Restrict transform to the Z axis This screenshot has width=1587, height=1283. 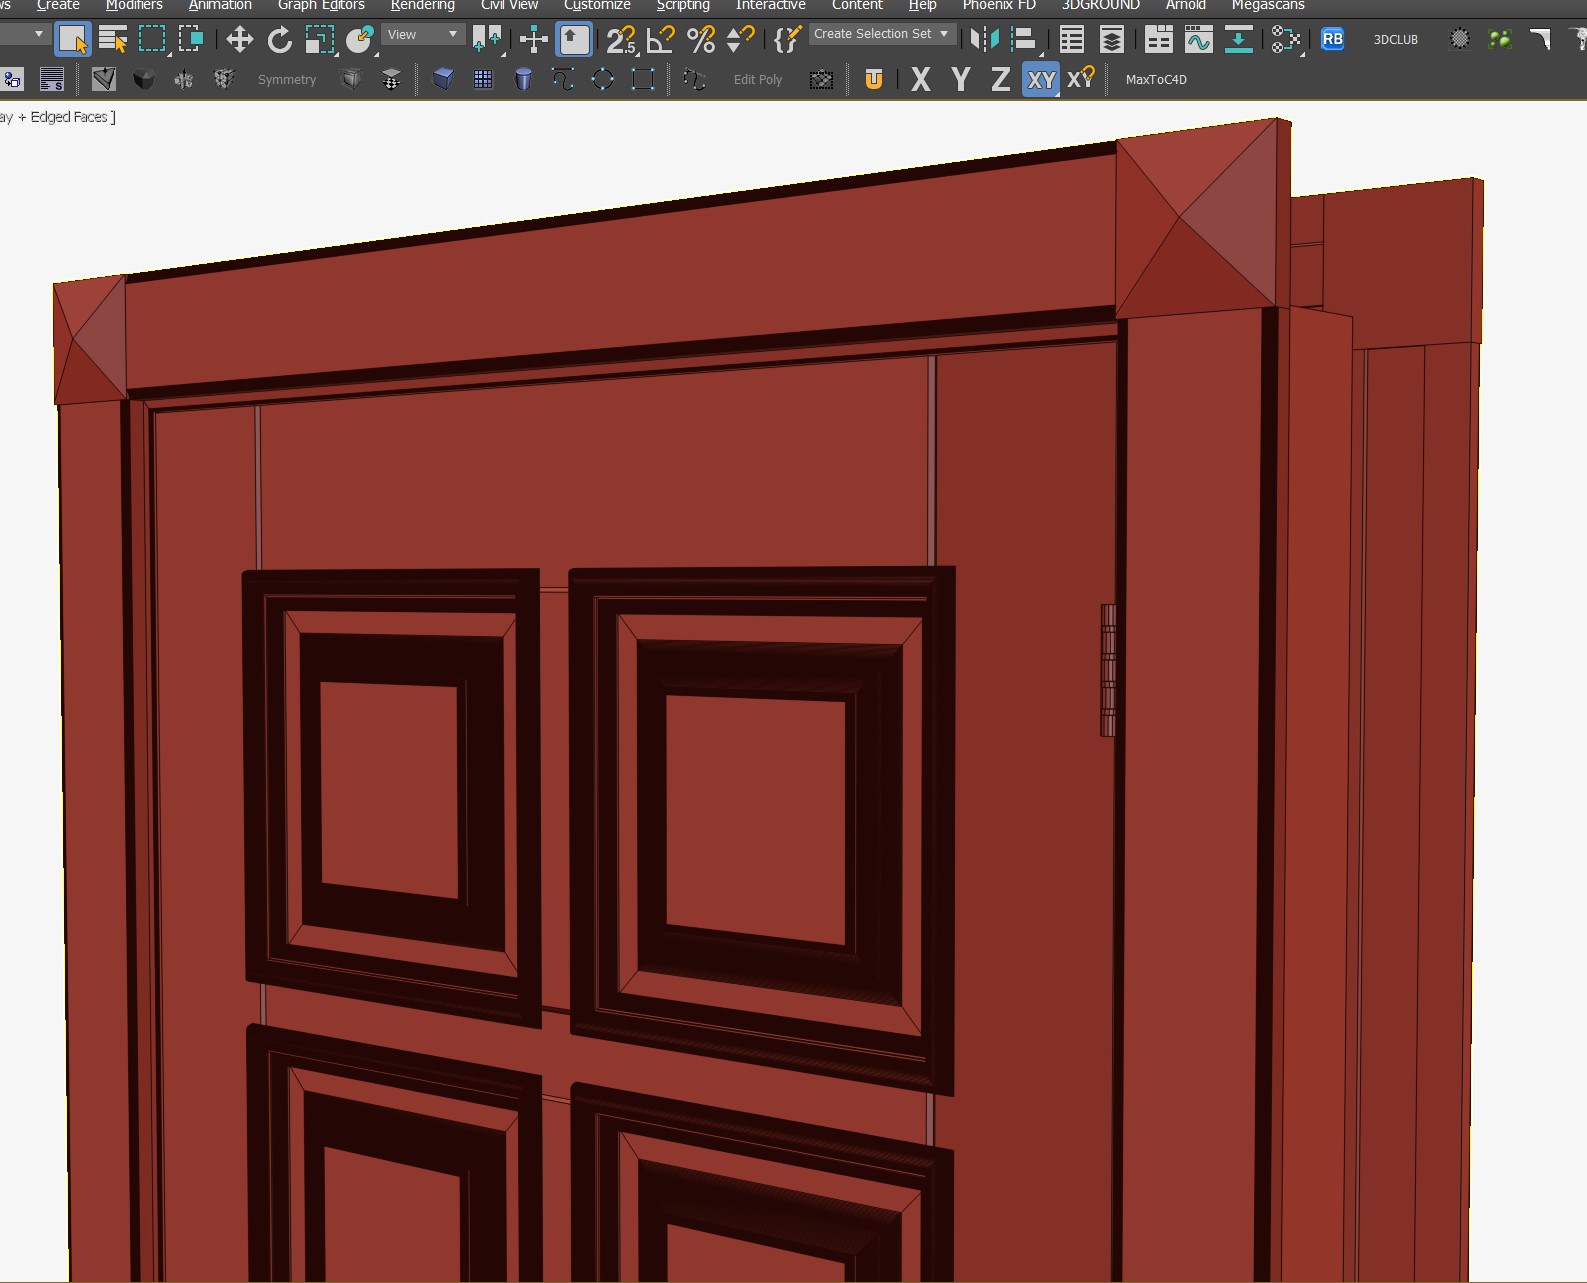coord(1000,80)
